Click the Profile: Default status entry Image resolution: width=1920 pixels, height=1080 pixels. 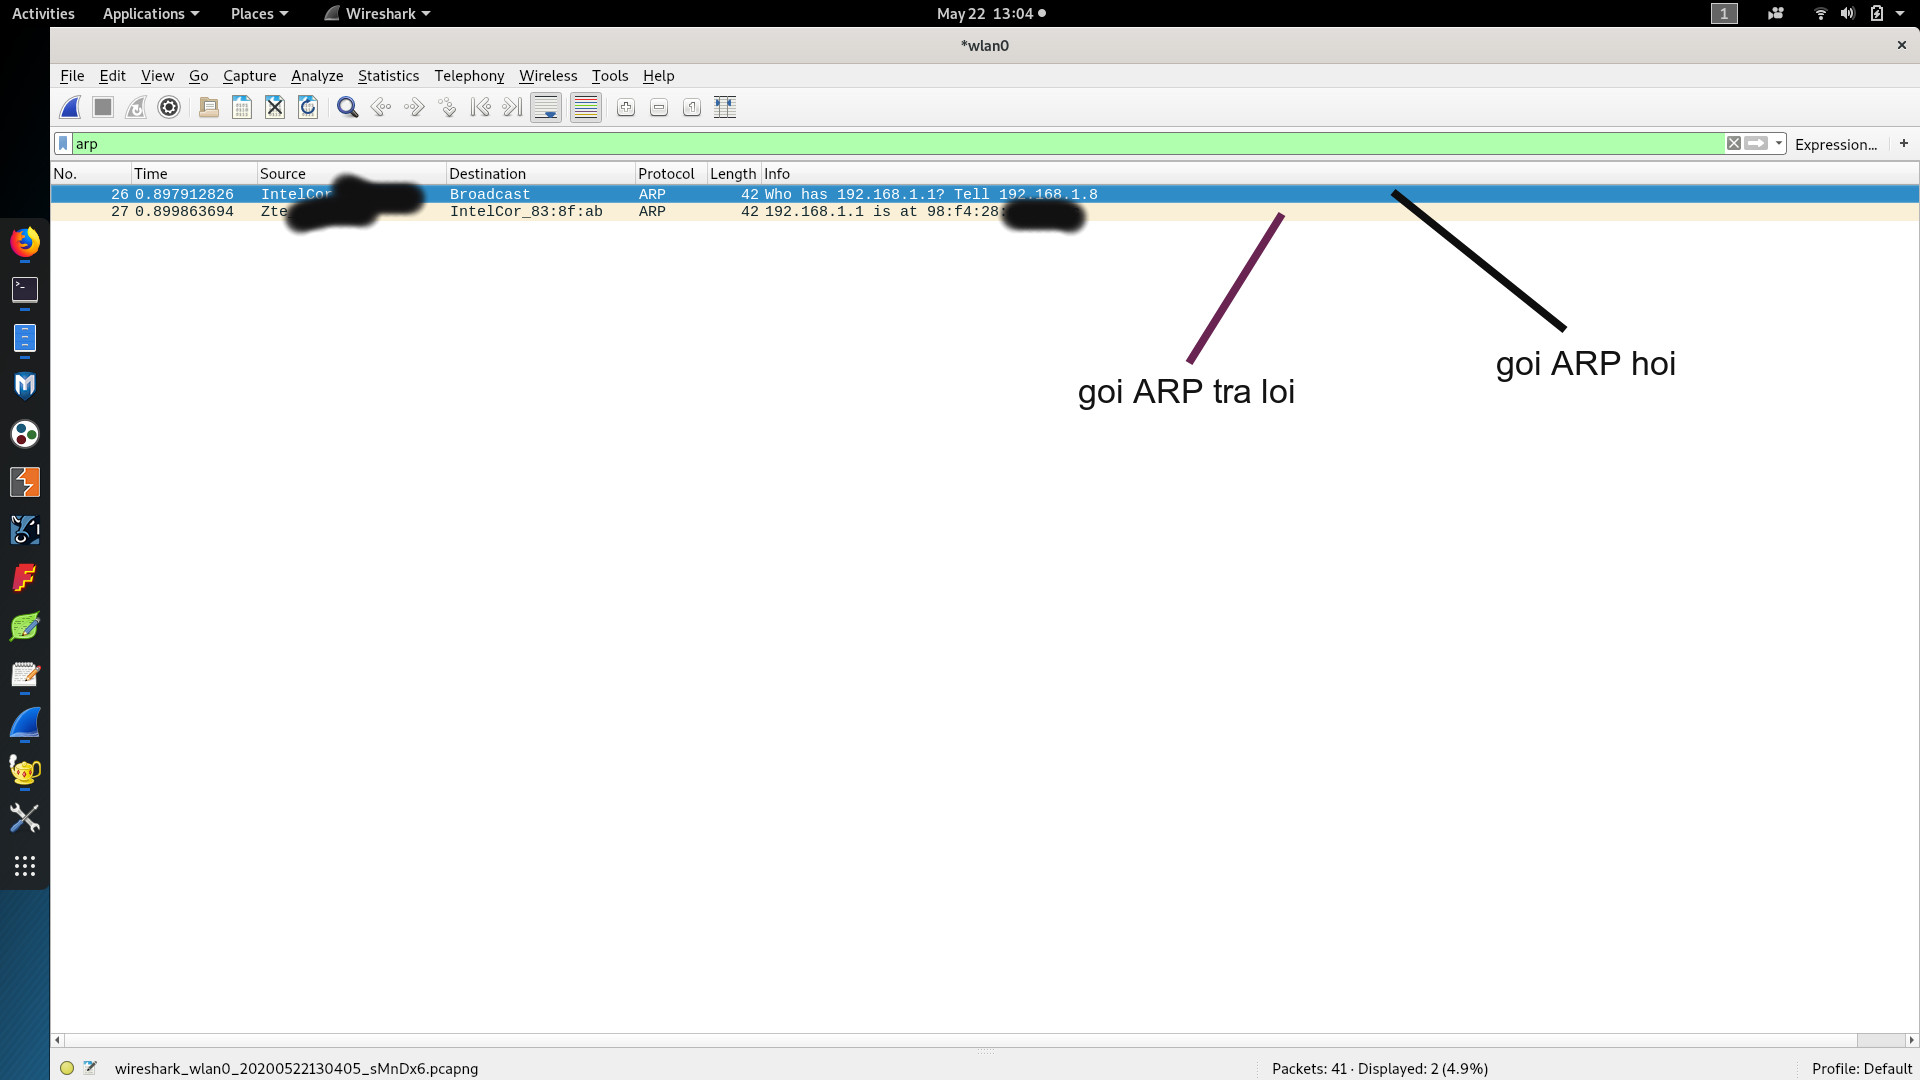point(1861,1068)
